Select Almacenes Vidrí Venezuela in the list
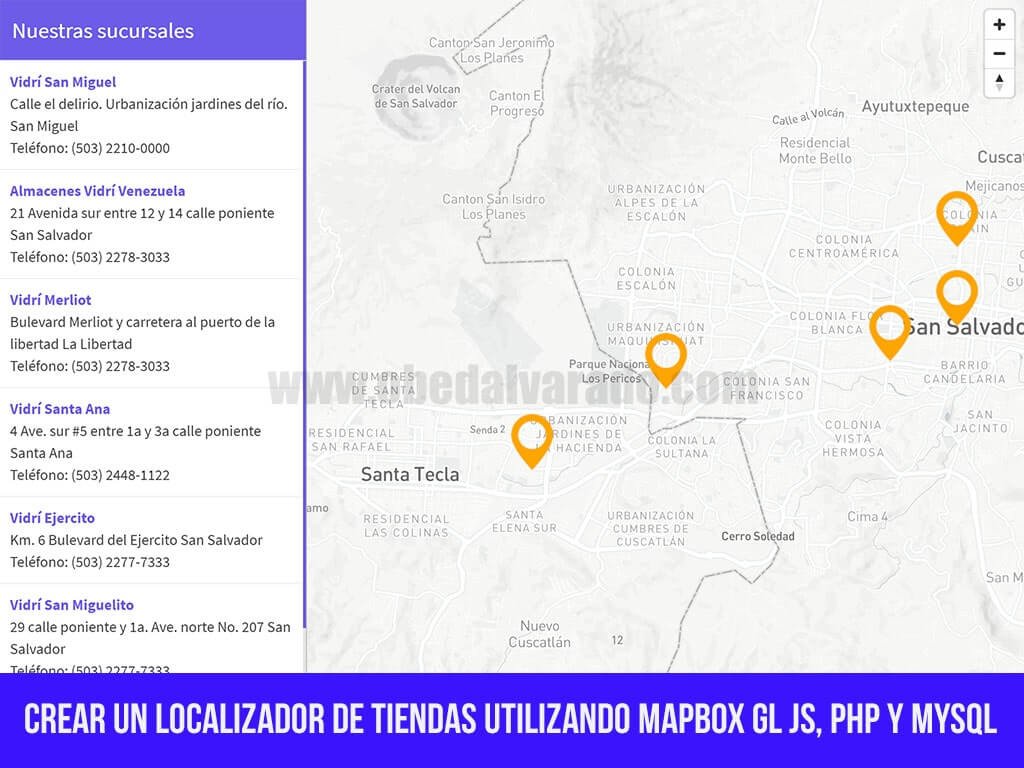Viewport: 1024px width, 768px height. 97,190
